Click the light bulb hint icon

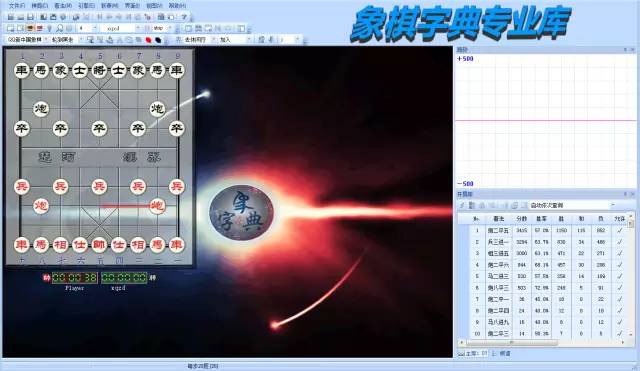click(x=49, y=28)
